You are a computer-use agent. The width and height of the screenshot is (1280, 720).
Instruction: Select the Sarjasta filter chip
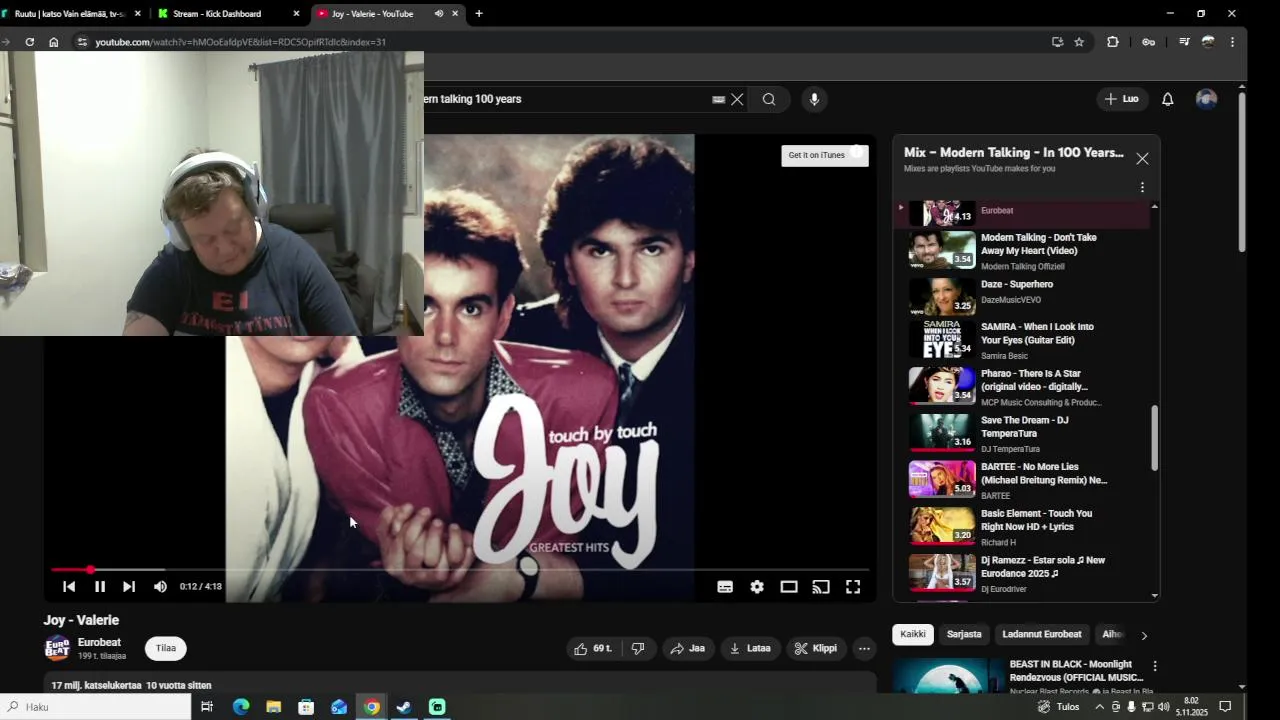pyautogui.click(x=964, y=634)
